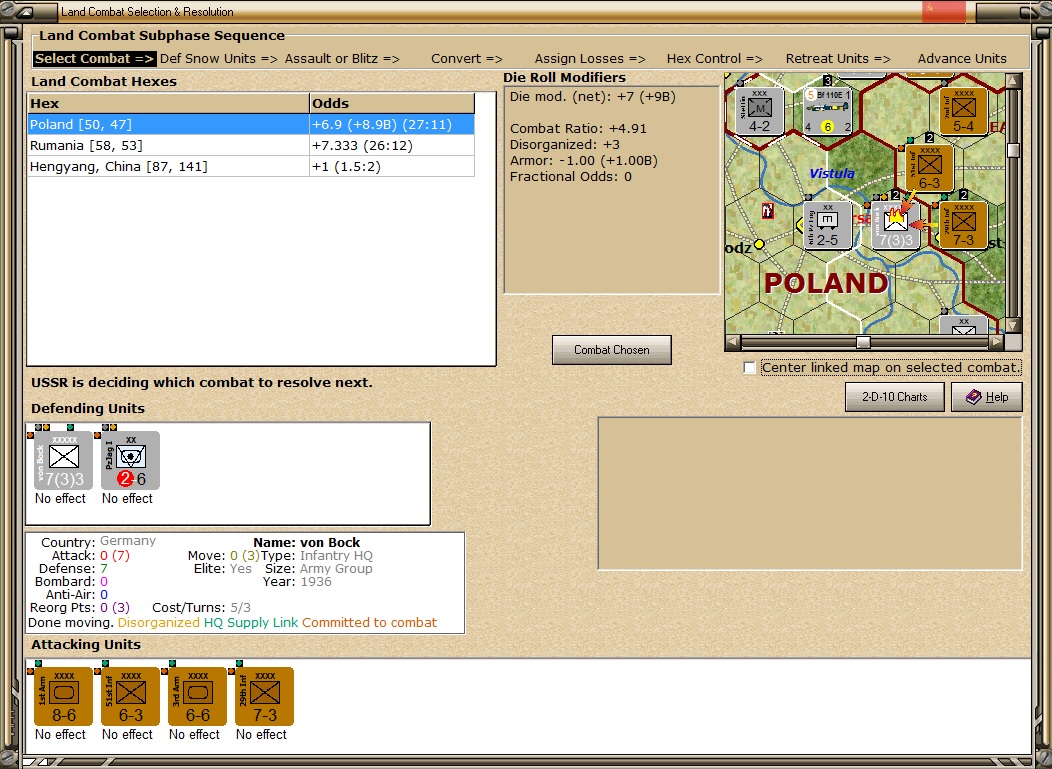Click odds +1 (1.5:2) cell
Image resolution: width=1052 pixels, height=769 pixels.
pyautogui.click(x=392, y=166)
